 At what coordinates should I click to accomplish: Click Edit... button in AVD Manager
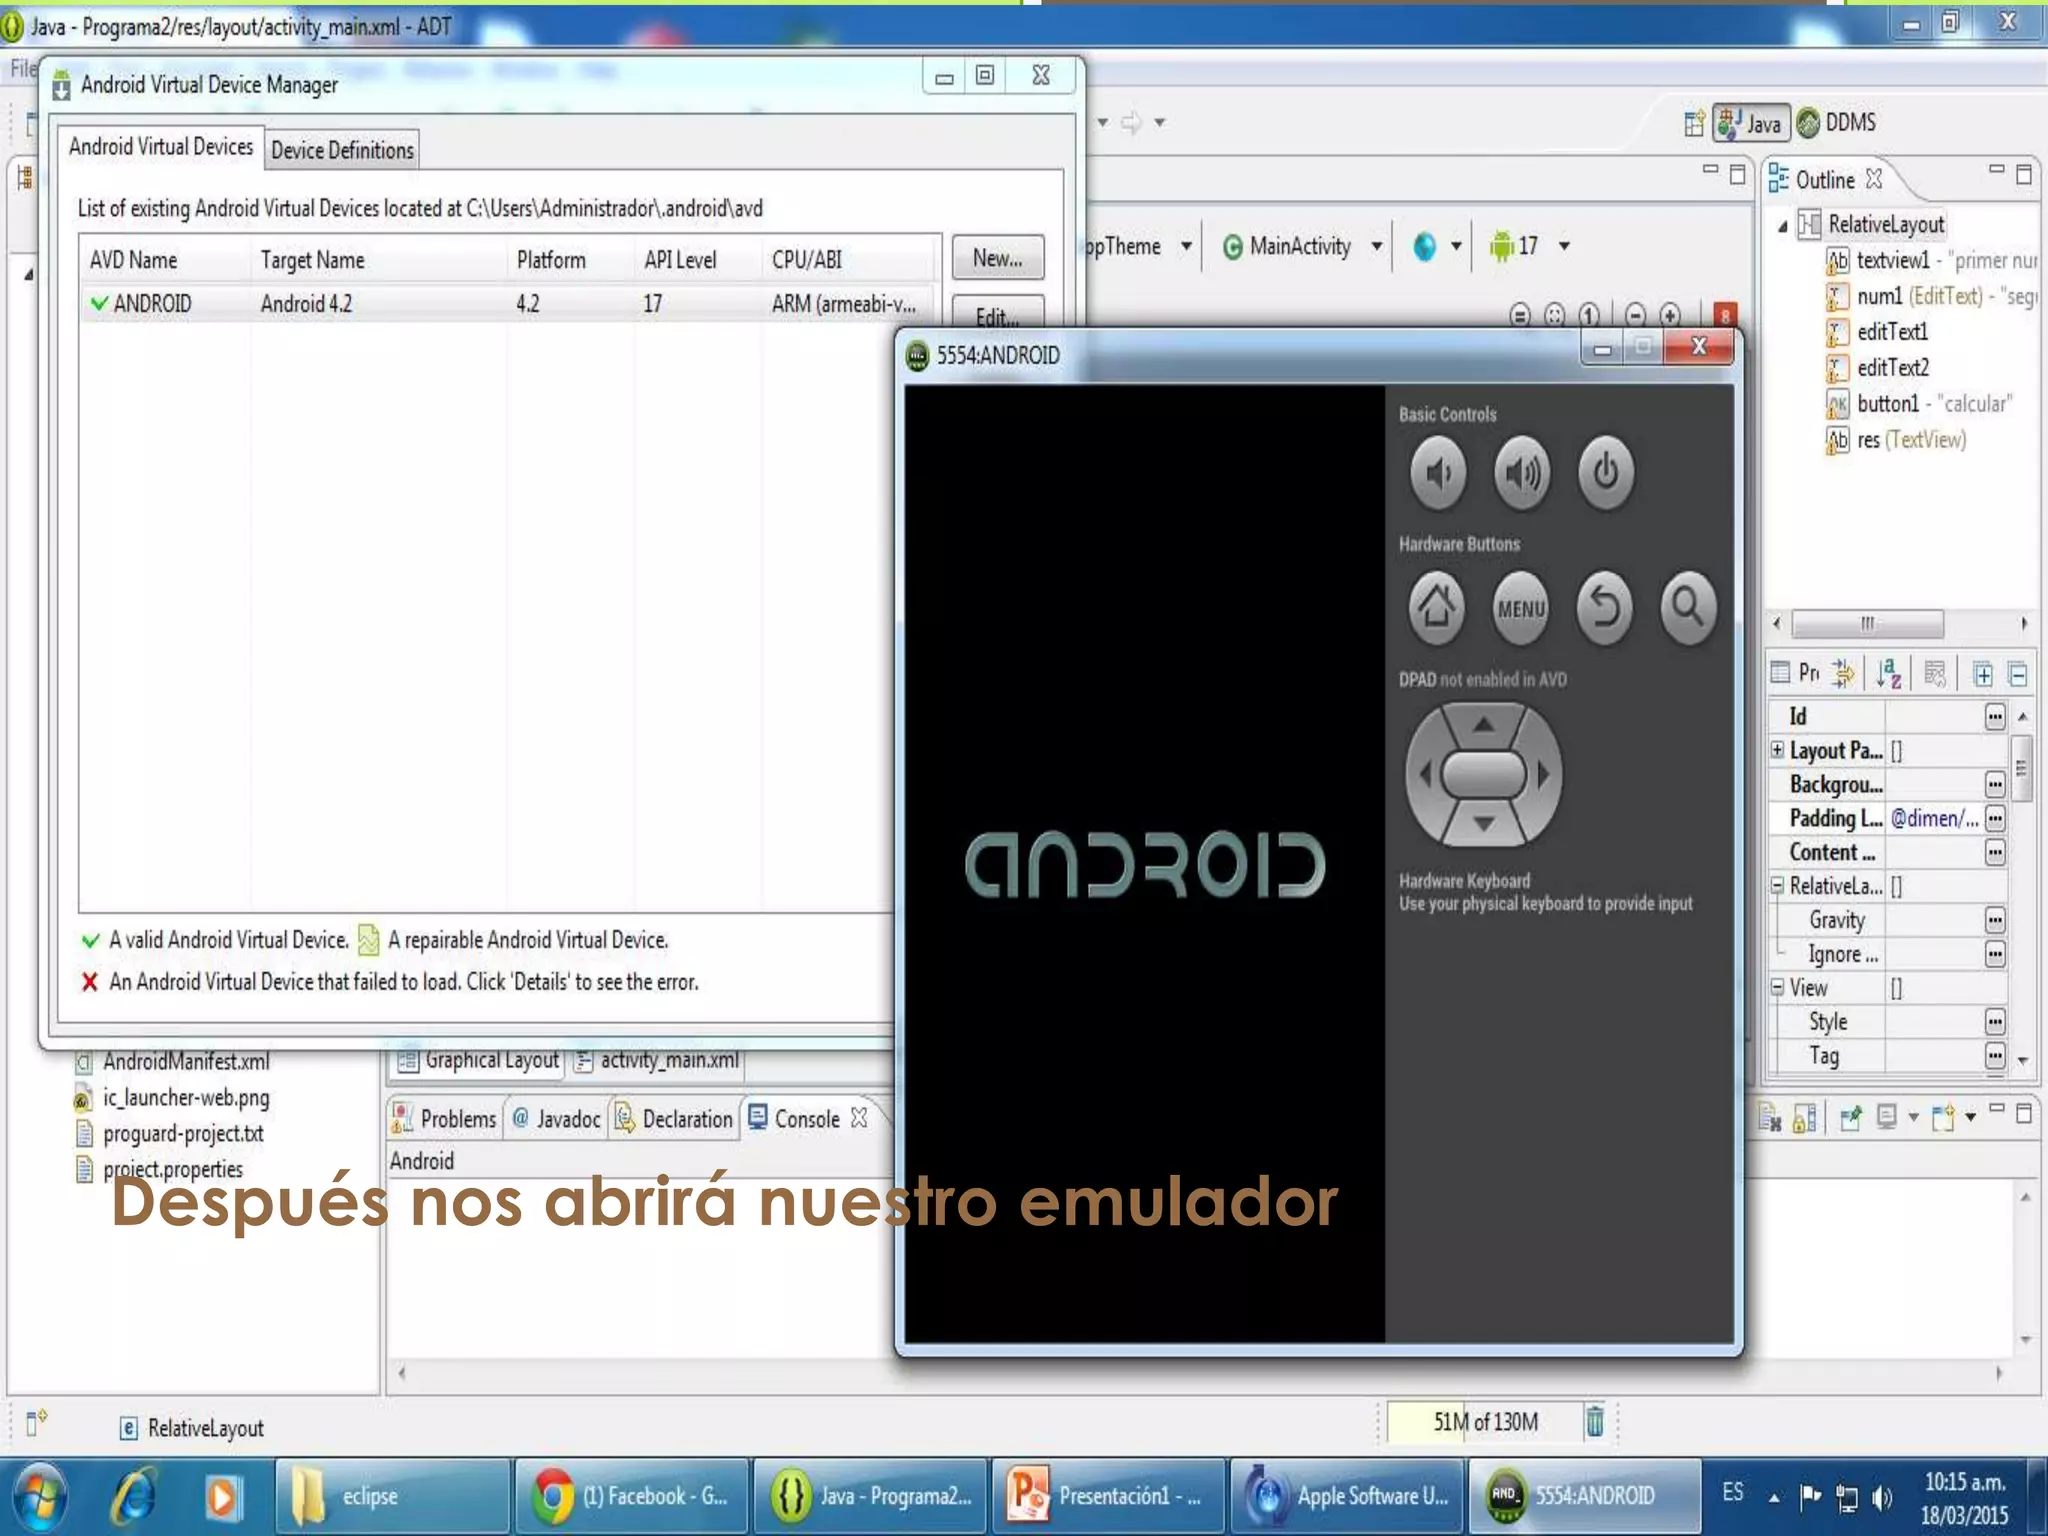(997, 314)
